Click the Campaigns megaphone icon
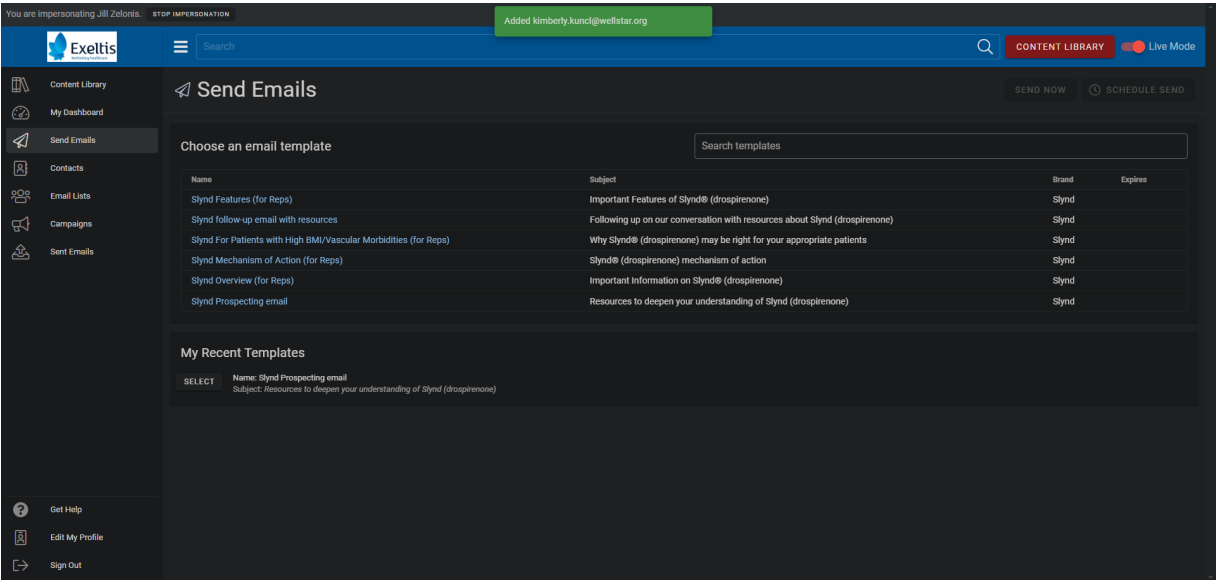 tap(20, 224)
